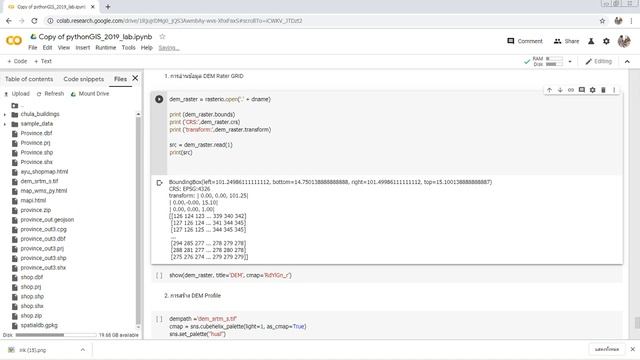This screenshot has height=360, width=640.
Task: Close the Files side panel
Action: coord(135,78)
